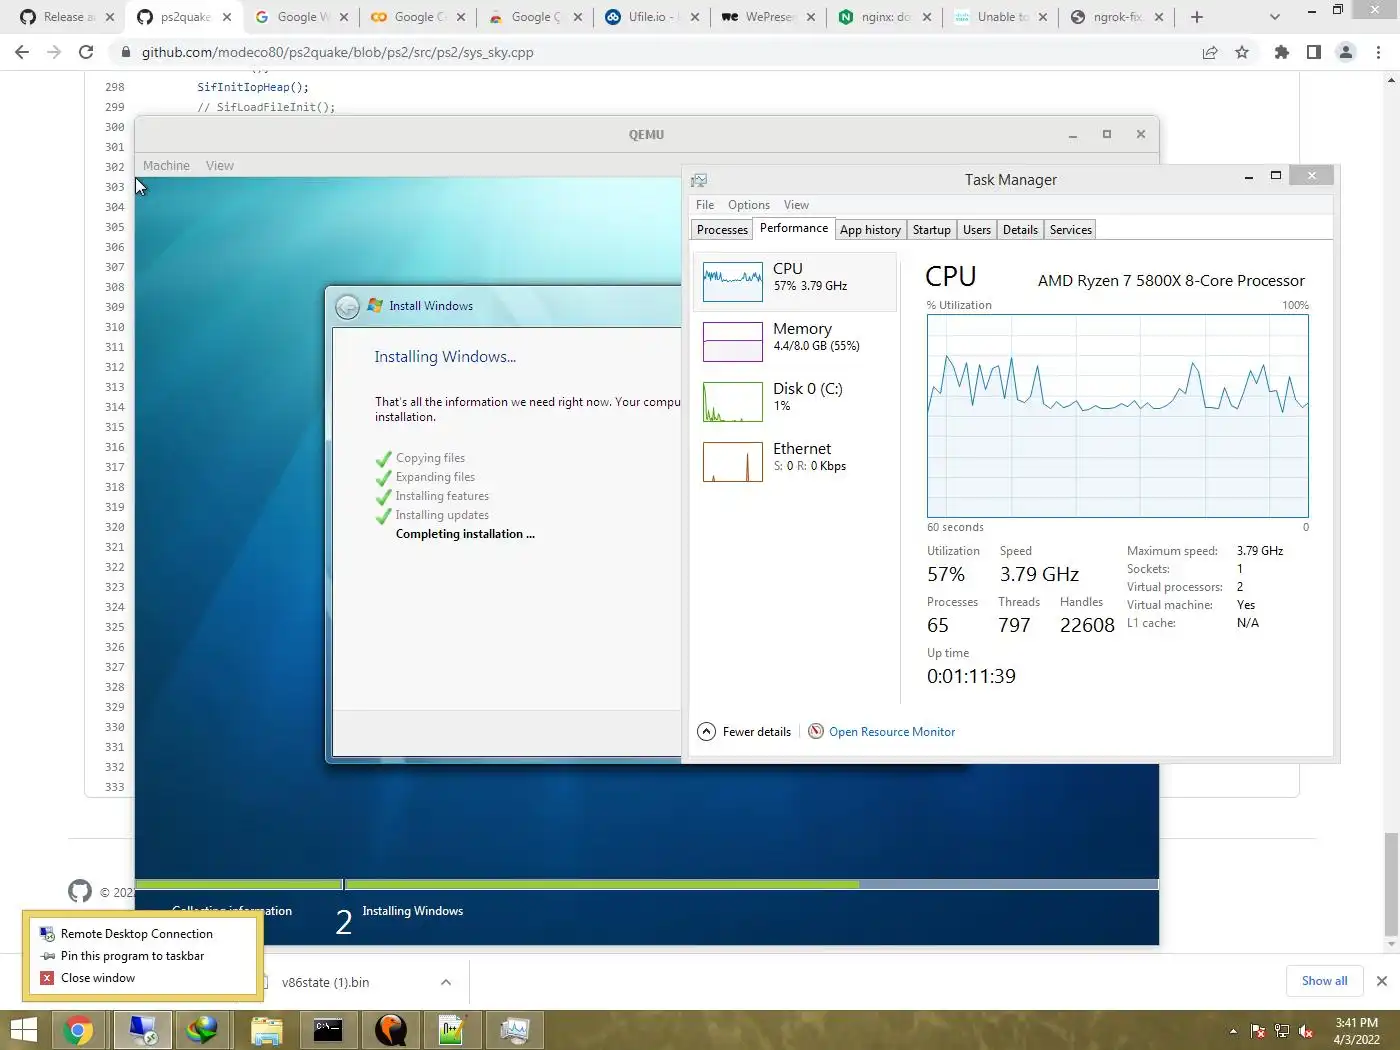Screen dimensions: 1400x1050
Task: Open the View menu in Task Manager
Action: point(796,205)
